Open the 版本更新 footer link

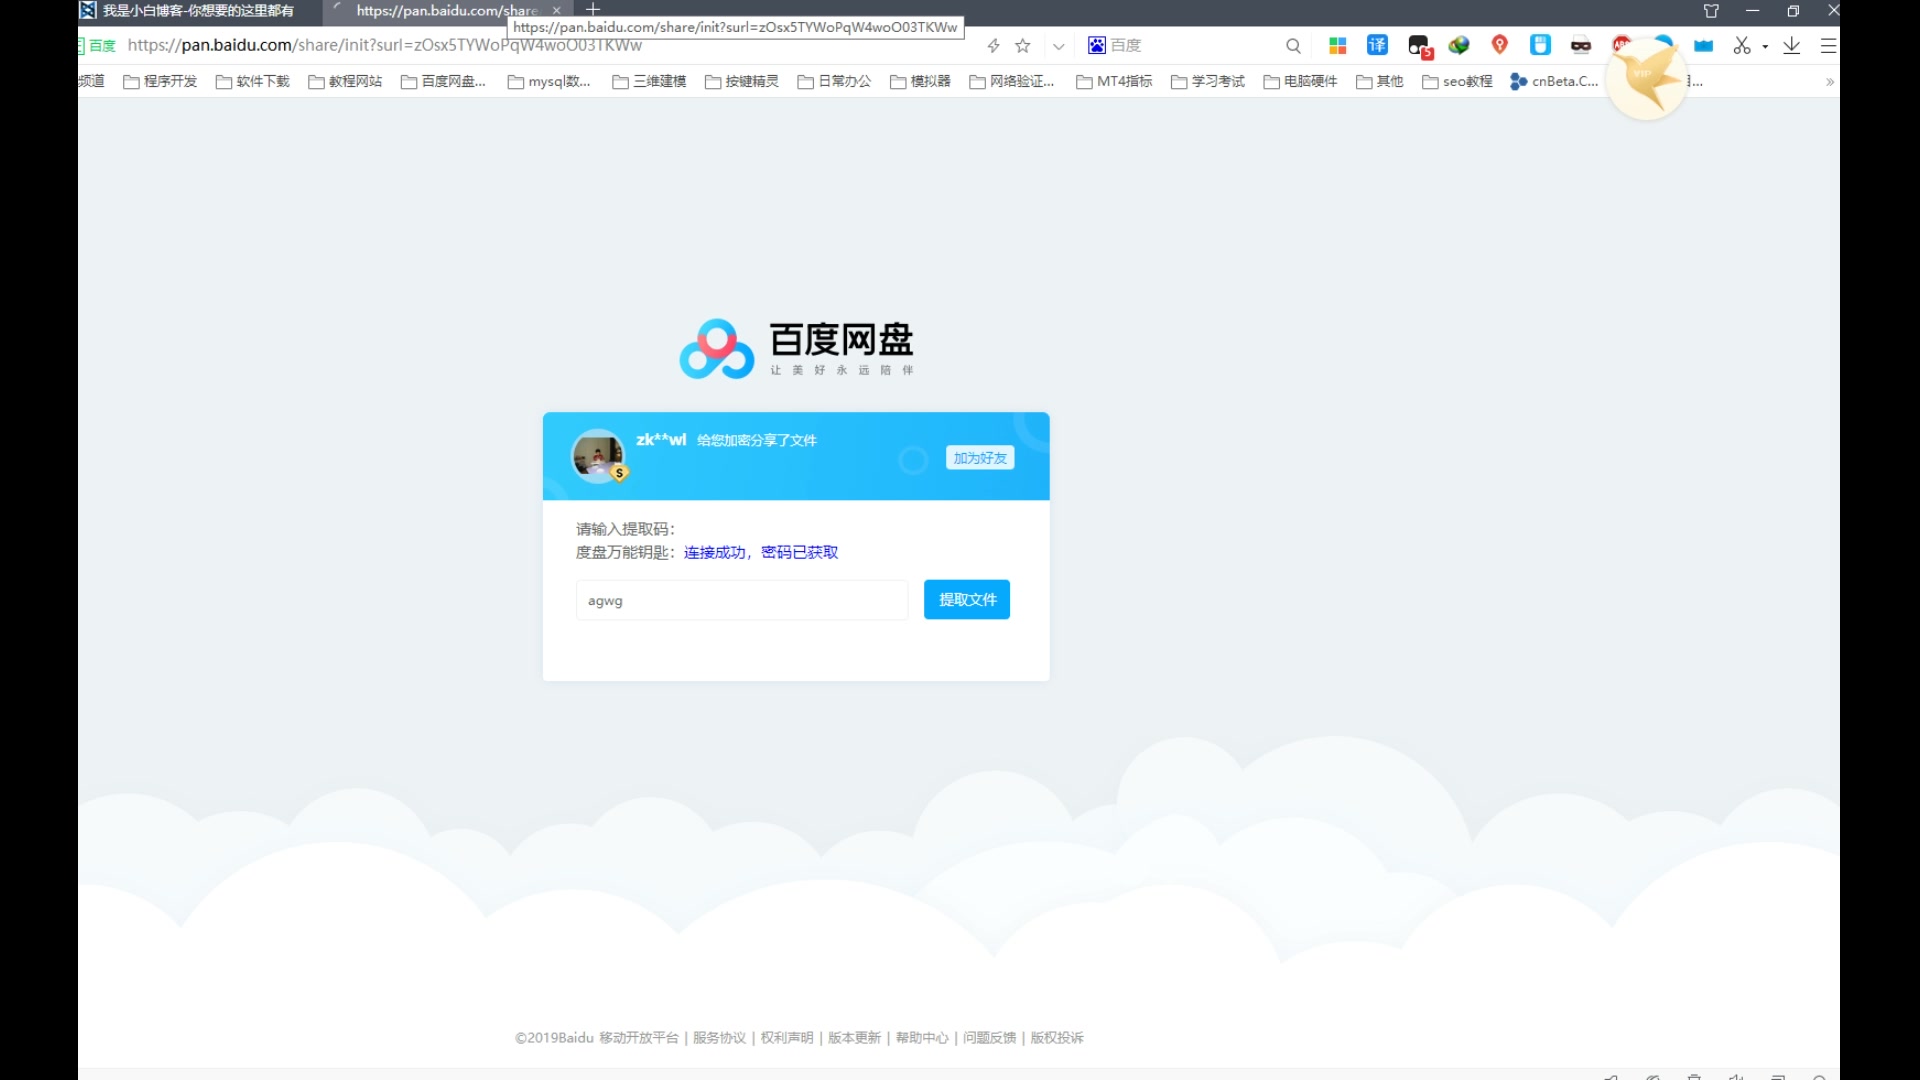[x=854, y=1038]
